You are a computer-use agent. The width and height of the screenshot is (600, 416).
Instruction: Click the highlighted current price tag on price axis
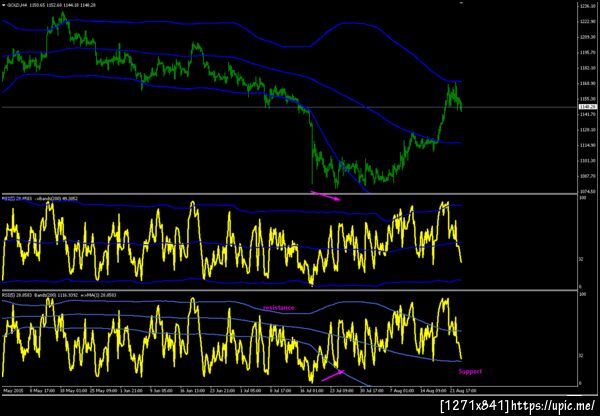[588, 107]
